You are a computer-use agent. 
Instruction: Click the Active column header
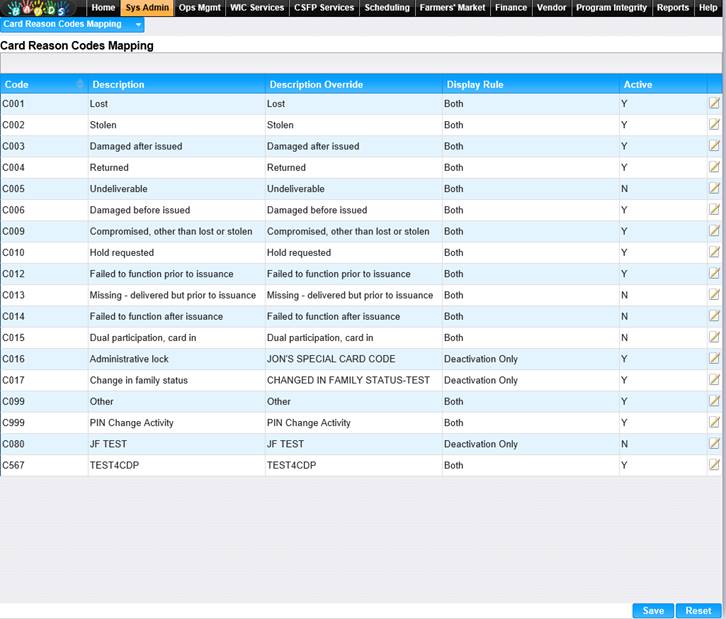[663, 84]
